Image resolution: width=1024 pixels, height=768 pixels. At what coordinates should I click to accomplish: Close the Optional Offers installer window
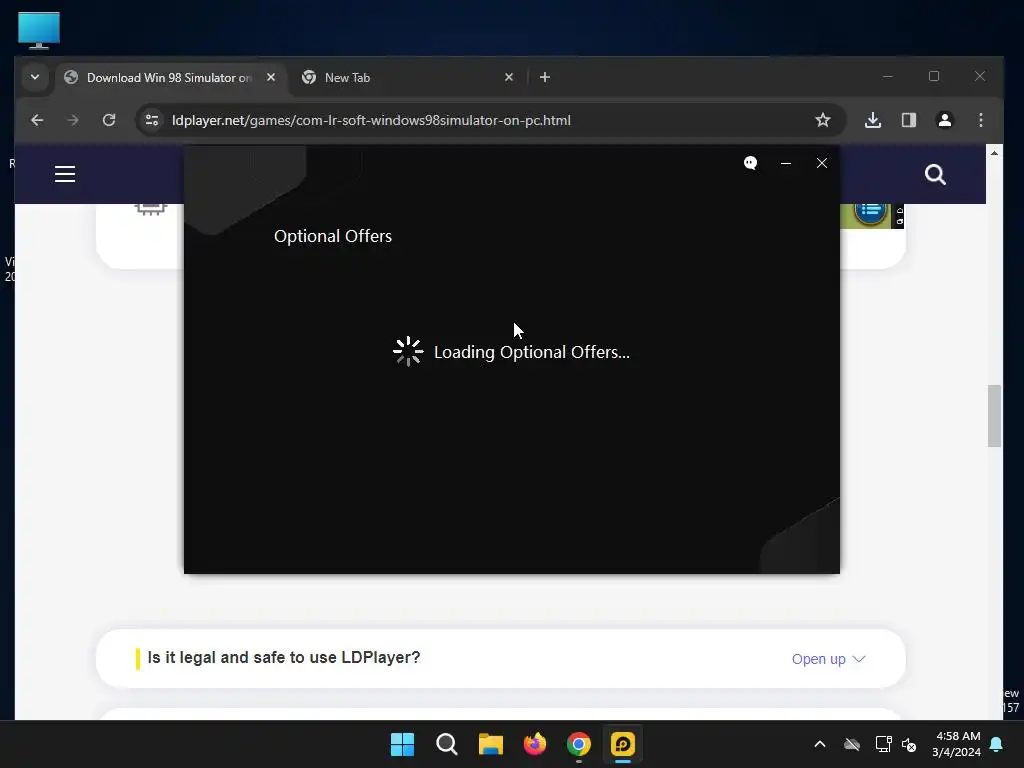(822, 163)
